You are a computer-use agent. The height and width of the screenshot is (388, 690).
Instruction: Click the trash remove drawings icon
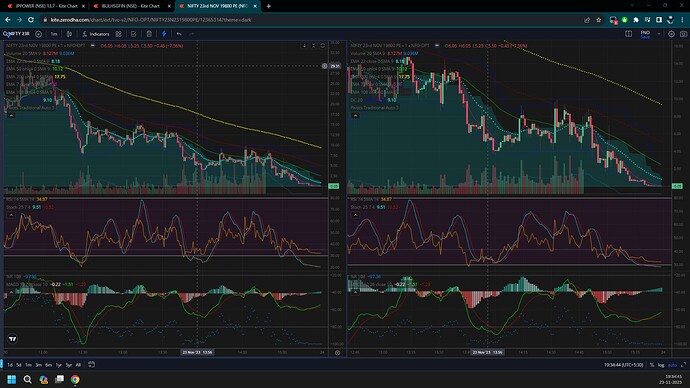coord(149,34)
